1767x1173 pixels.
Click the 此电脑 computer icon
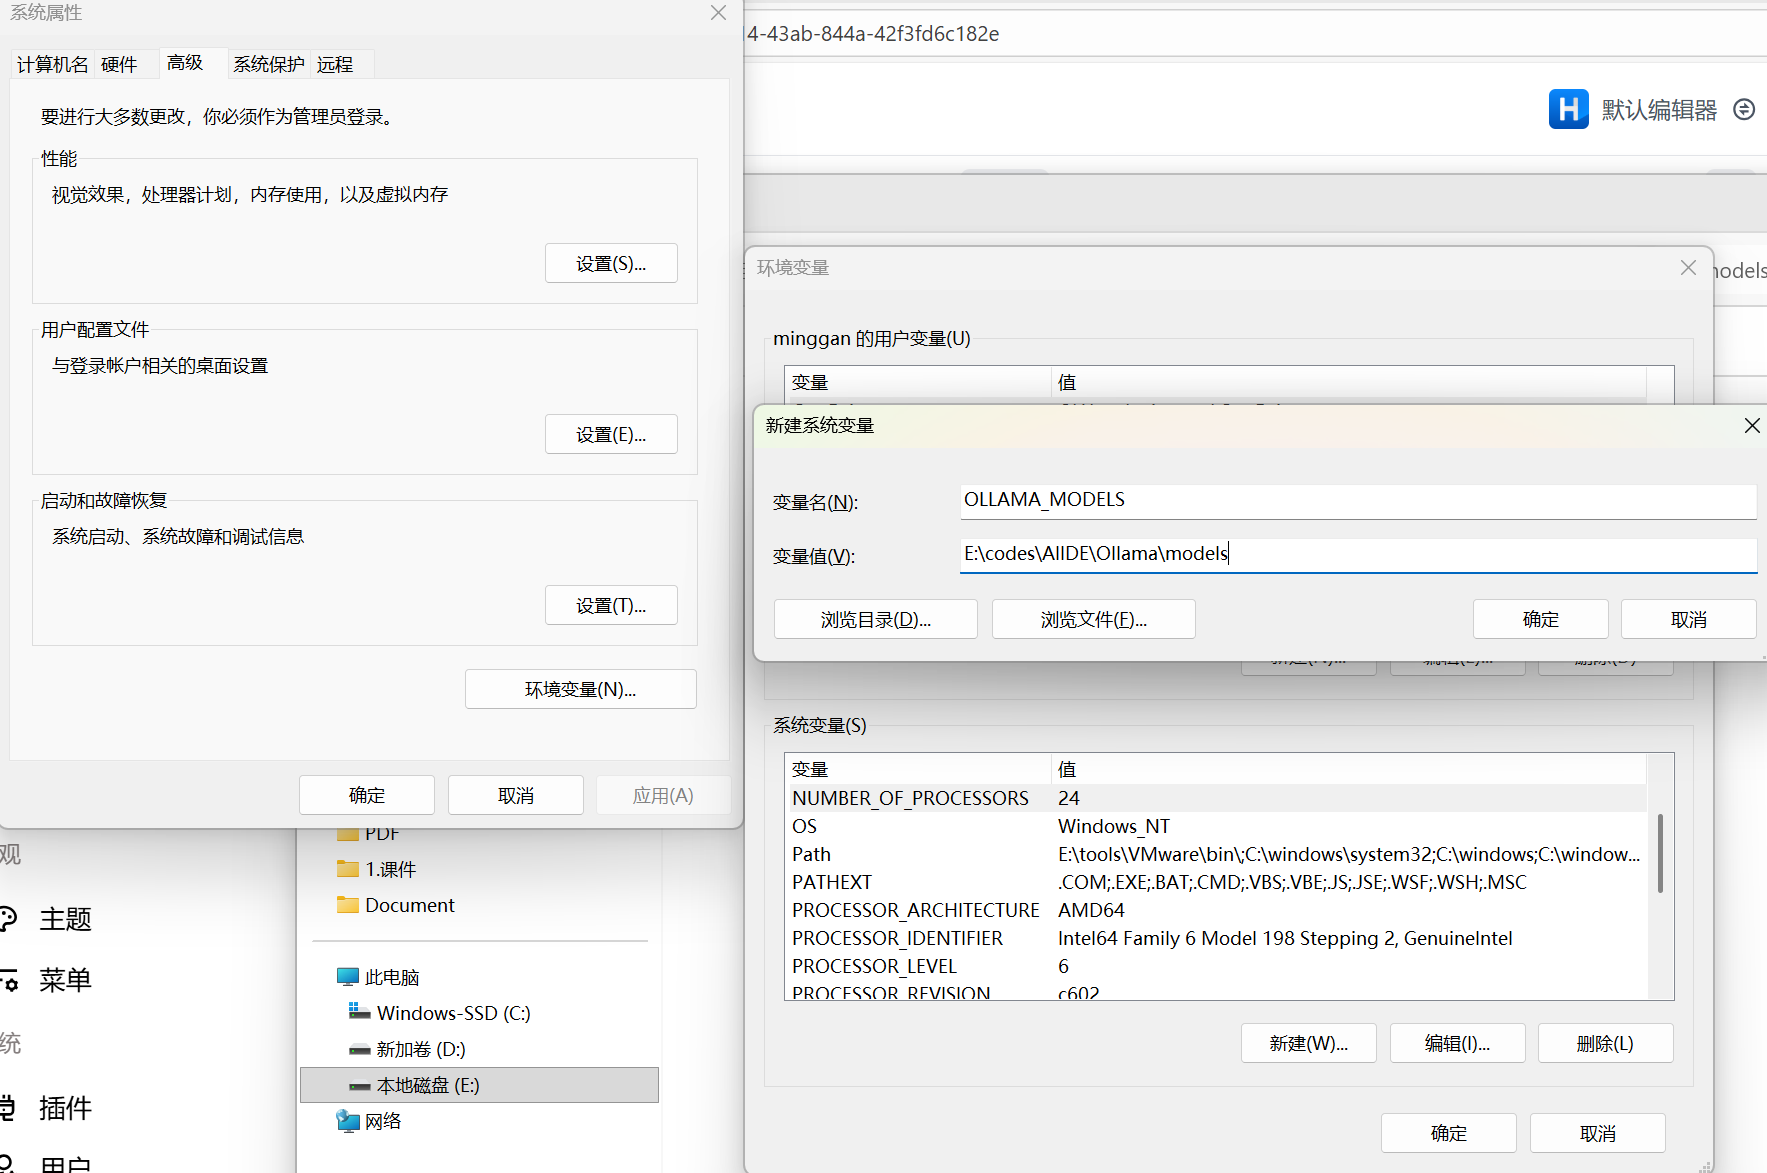347,977
